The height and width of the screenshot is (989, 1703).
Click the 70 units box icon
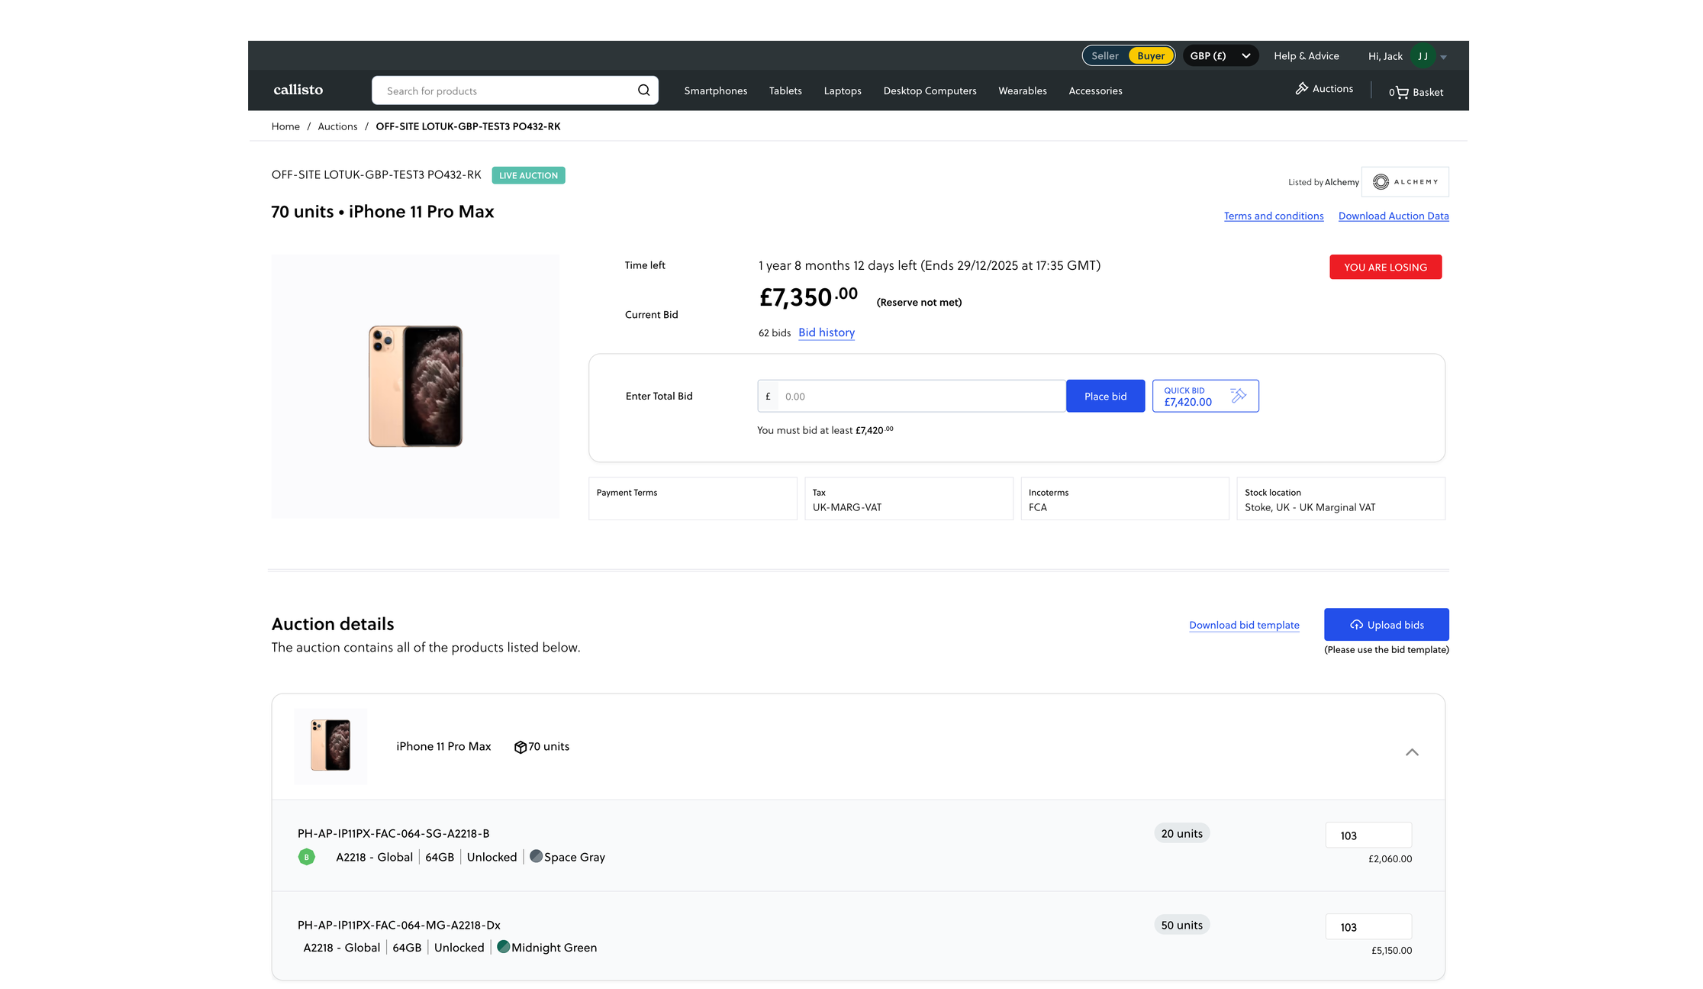[520, 747]
